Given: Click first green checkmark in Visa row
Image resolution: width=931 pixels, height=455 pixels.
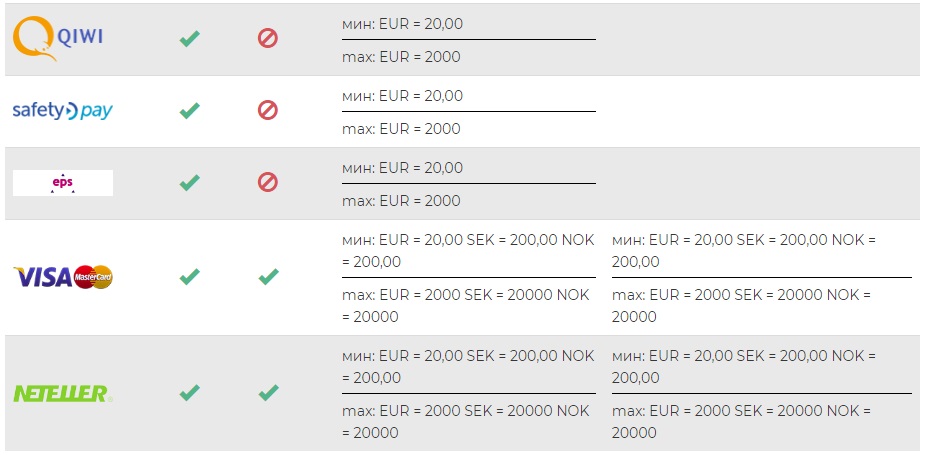Looking at the screenshot, I should [x=189, y=277].
